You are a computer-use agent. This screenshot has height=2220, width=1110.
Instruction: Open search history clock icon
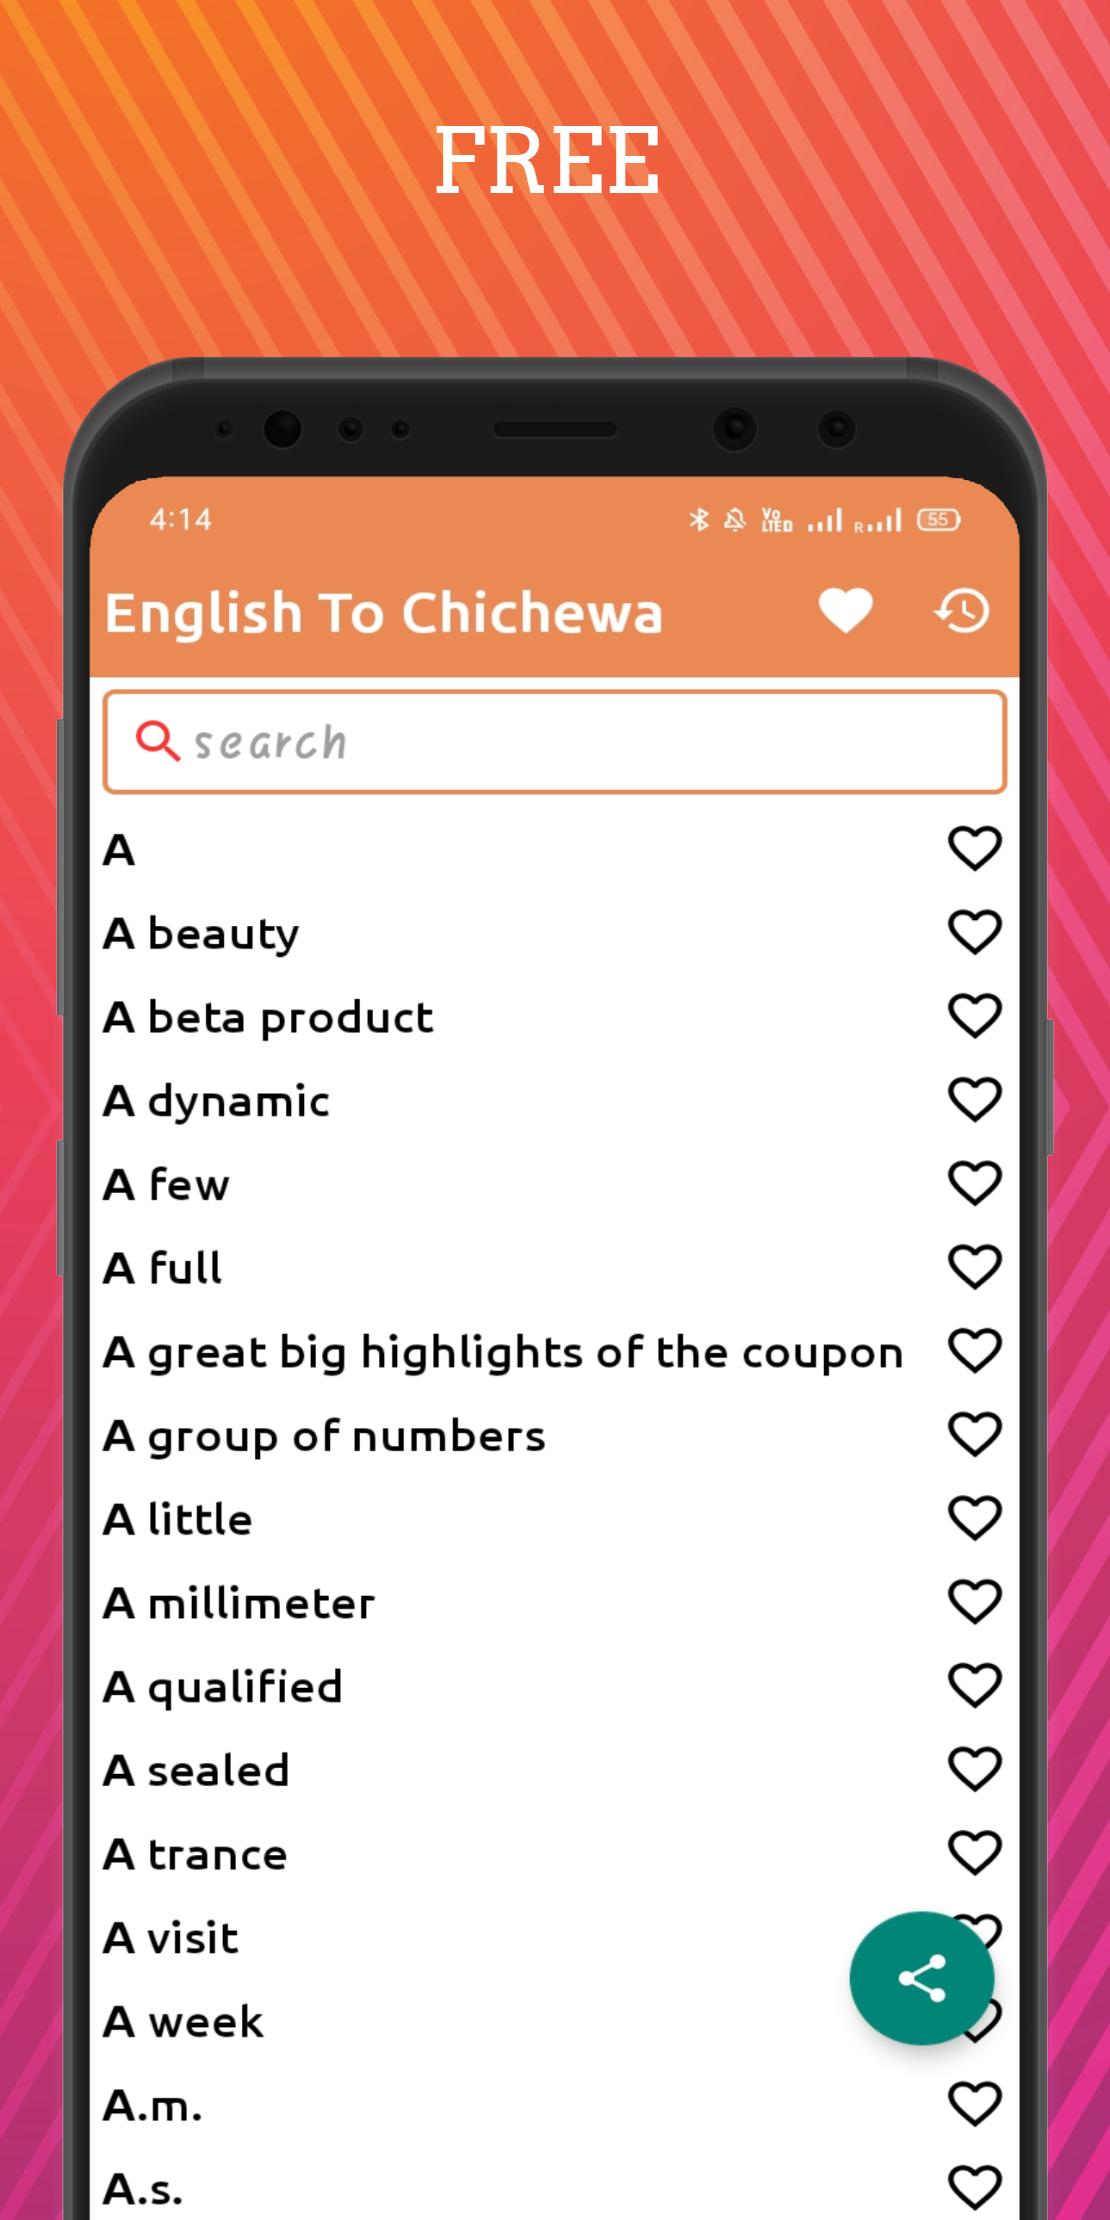[x=962, y=611]
